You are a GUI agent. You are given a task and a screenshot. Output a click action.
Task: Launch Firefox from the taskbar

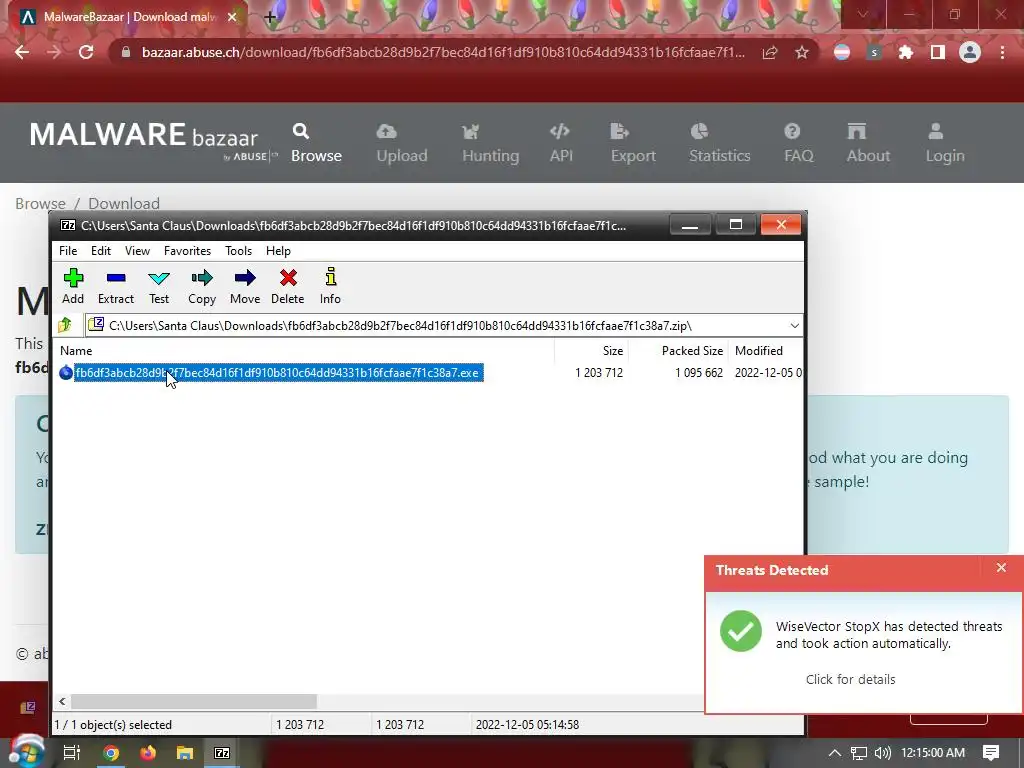pos(148,753)
